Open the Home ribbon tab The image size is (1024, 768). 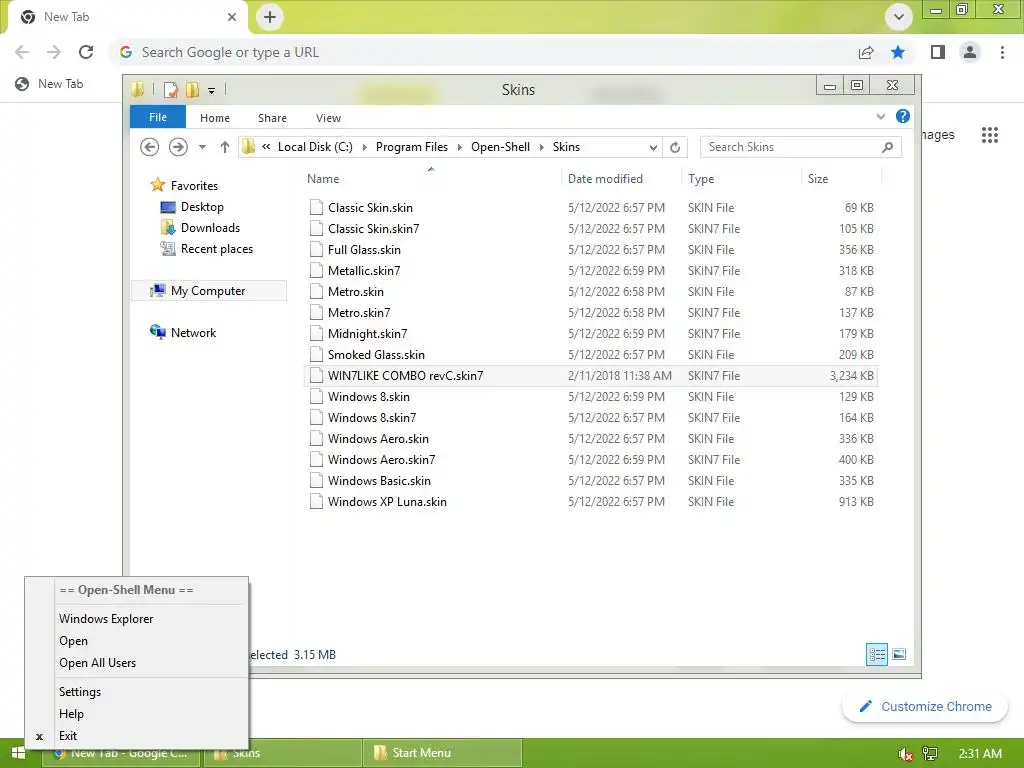(215, 118)
